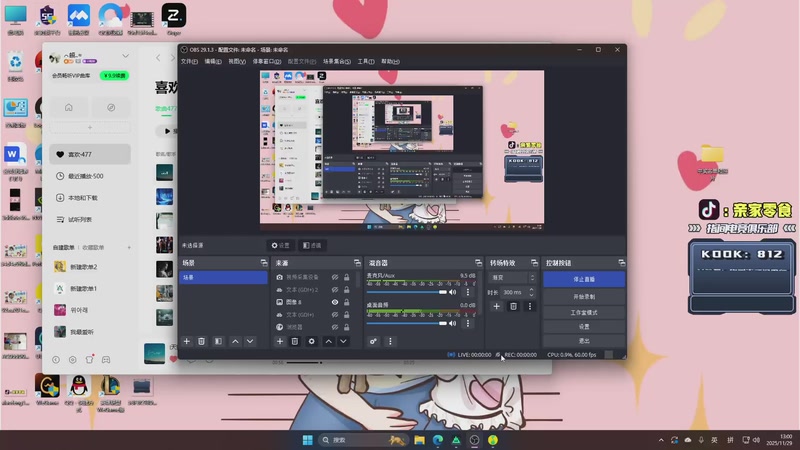Unlock the 图像 source
The image size is (800, 450).
[x=346, y=302]
